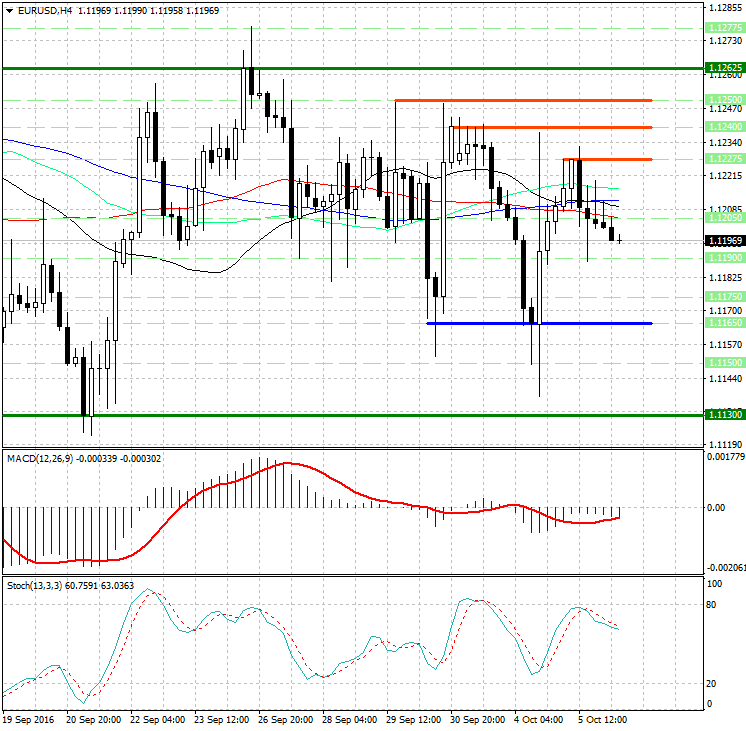Image resolution: width=746 pixels, height=731 pixels.
Task: Click the 1.11700 price scale value
Action: 726,311
